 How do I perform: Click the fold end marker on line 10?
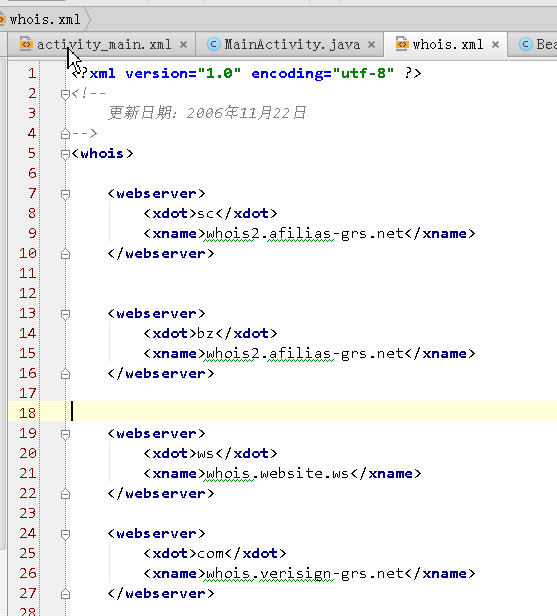(x=65, y=254)
